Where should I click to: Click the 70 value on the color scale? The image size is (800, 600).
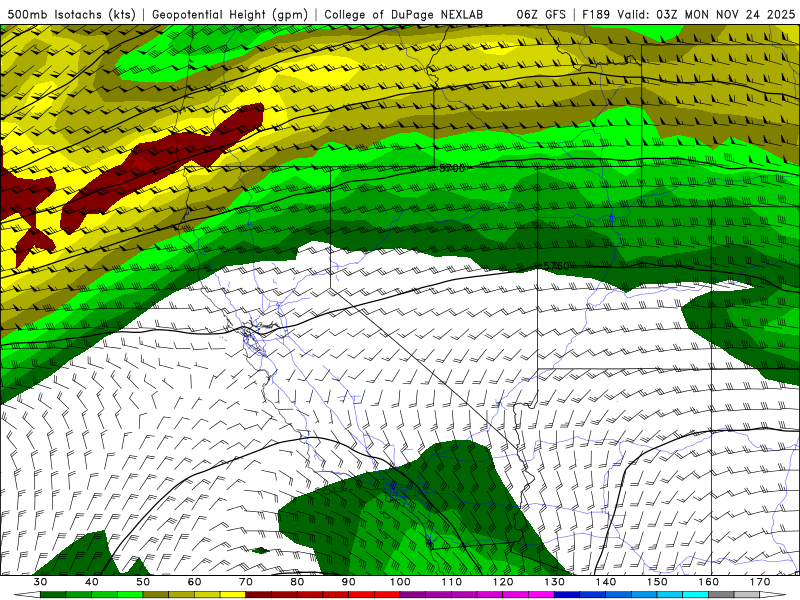246,582
